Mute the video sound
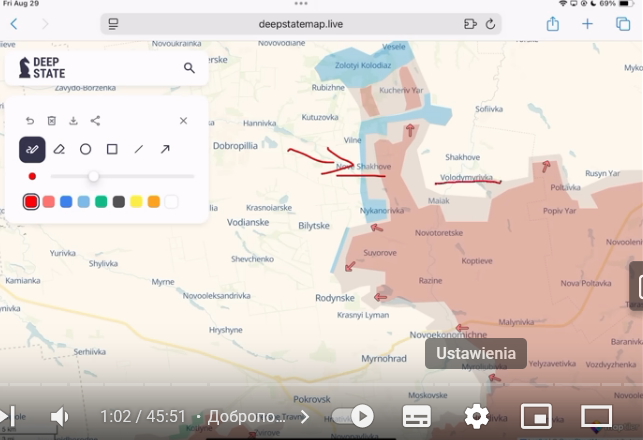Viewport: 643px width, 440px height. click(60, 416)
